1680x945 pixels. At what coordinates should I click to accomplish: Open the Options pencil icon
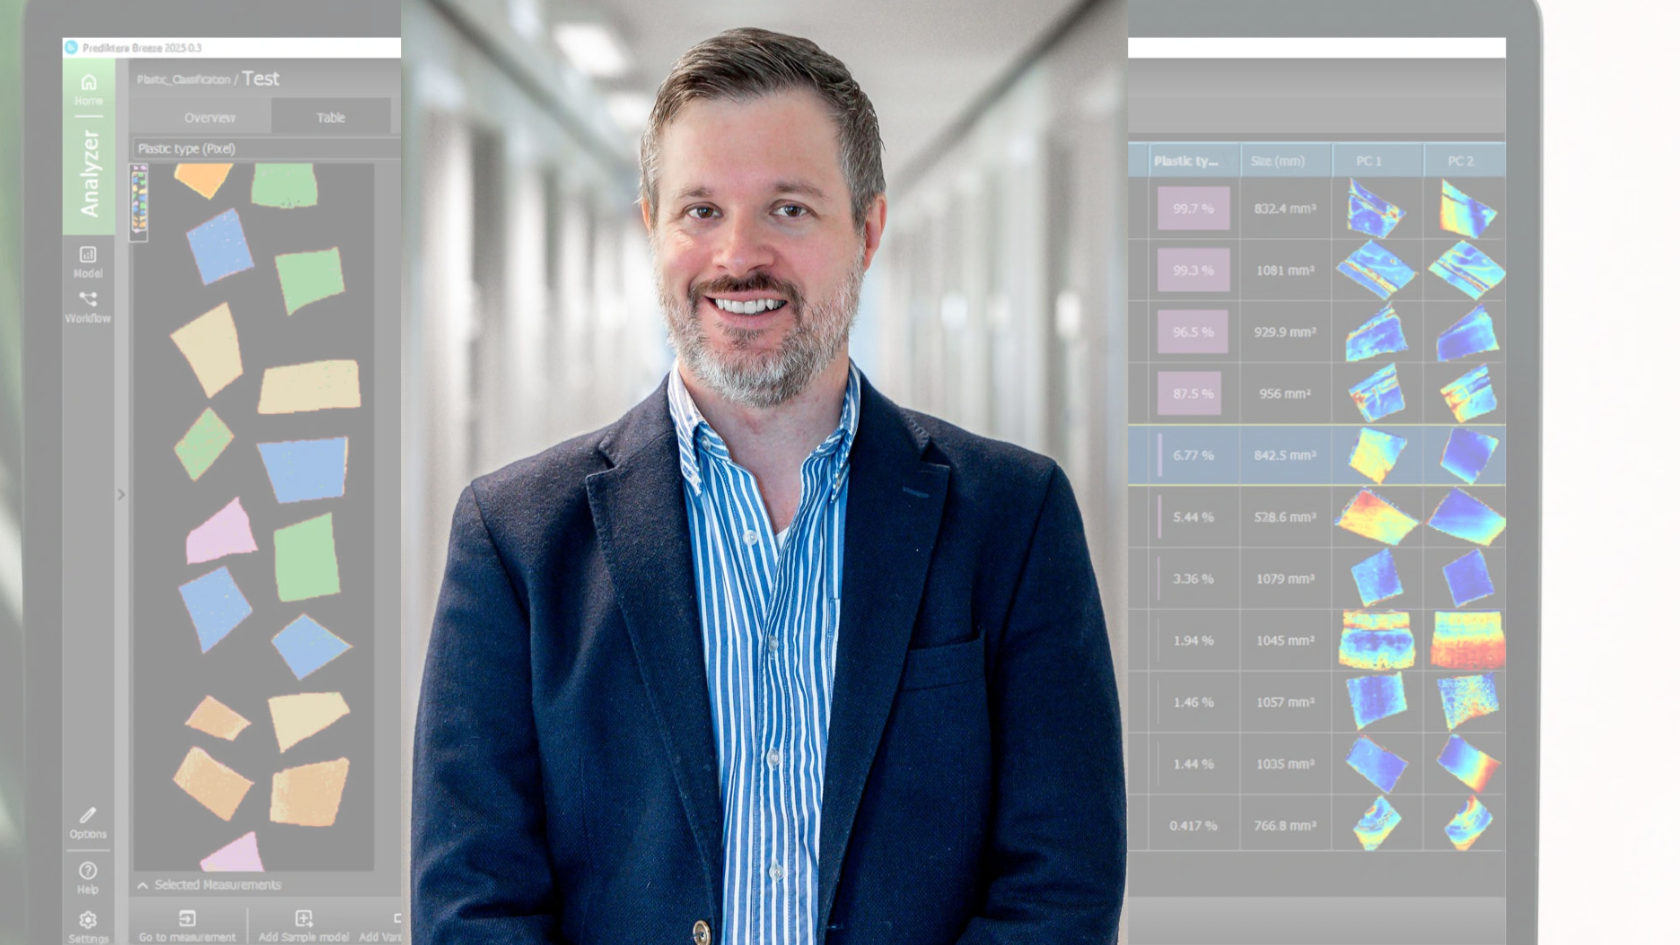coord(88,817)
